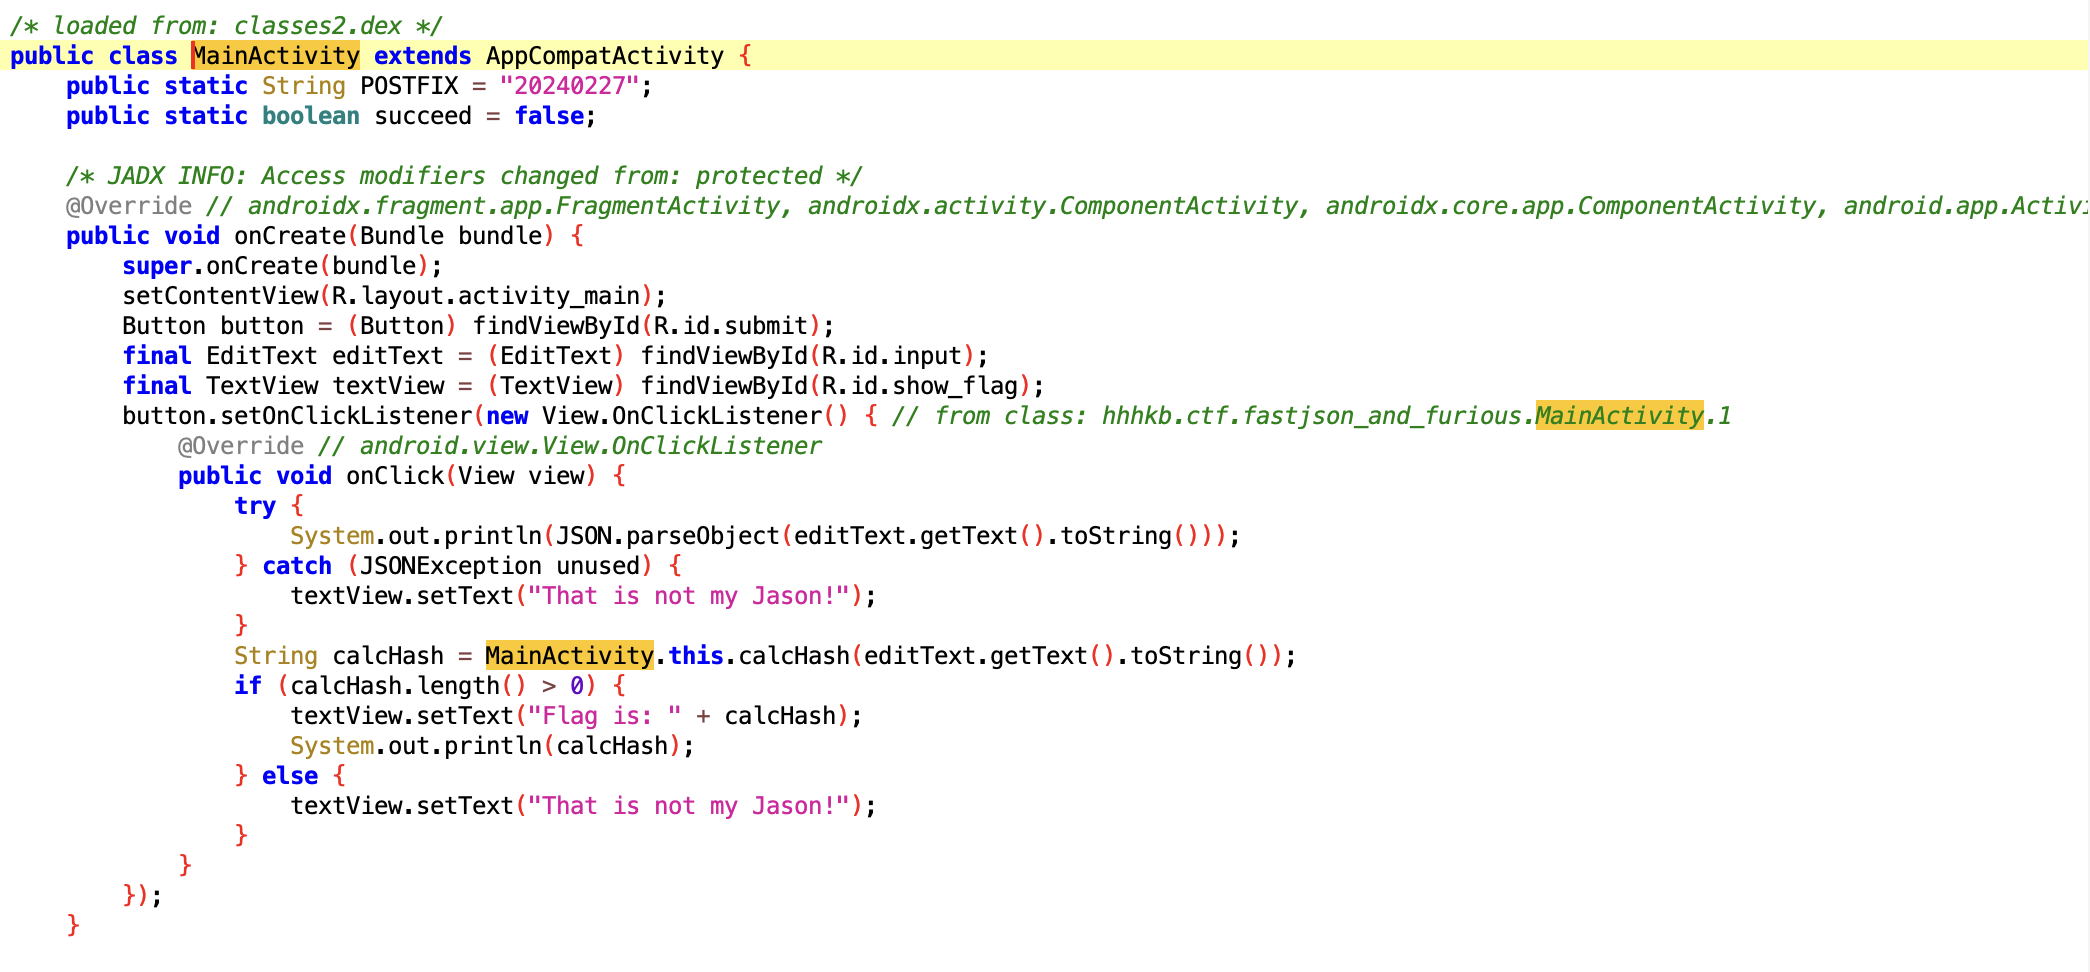Click the R.id.submit reference
The width and height of the screenshot is (2090, 972).
pos(731,326)
